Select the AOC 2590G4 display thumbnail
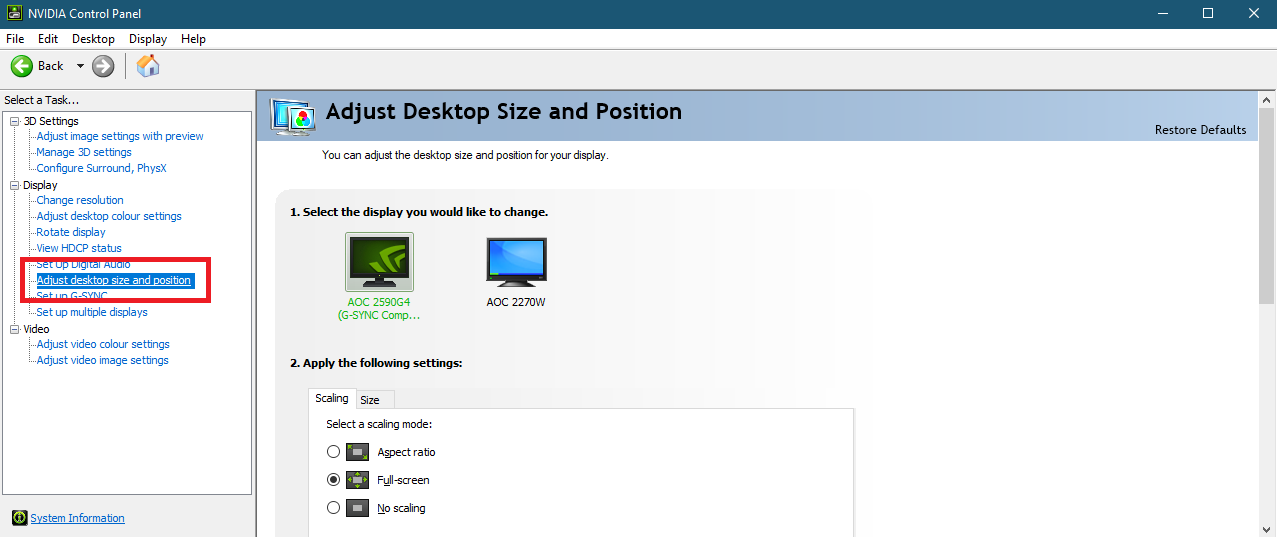1277x537 pixels. [x=379, y=262]
